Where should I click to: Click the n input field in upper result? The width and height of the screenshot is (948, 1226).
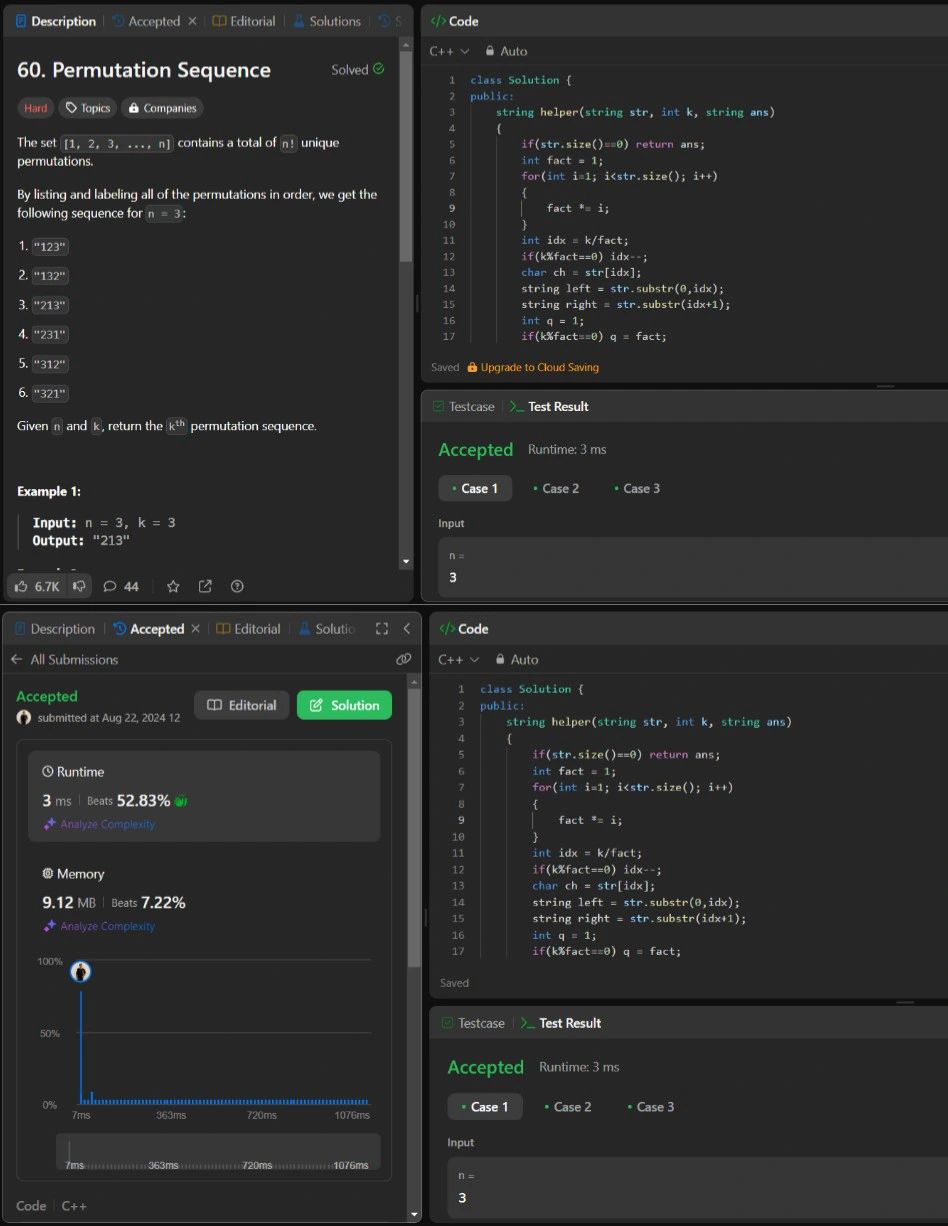pos(693,567)
